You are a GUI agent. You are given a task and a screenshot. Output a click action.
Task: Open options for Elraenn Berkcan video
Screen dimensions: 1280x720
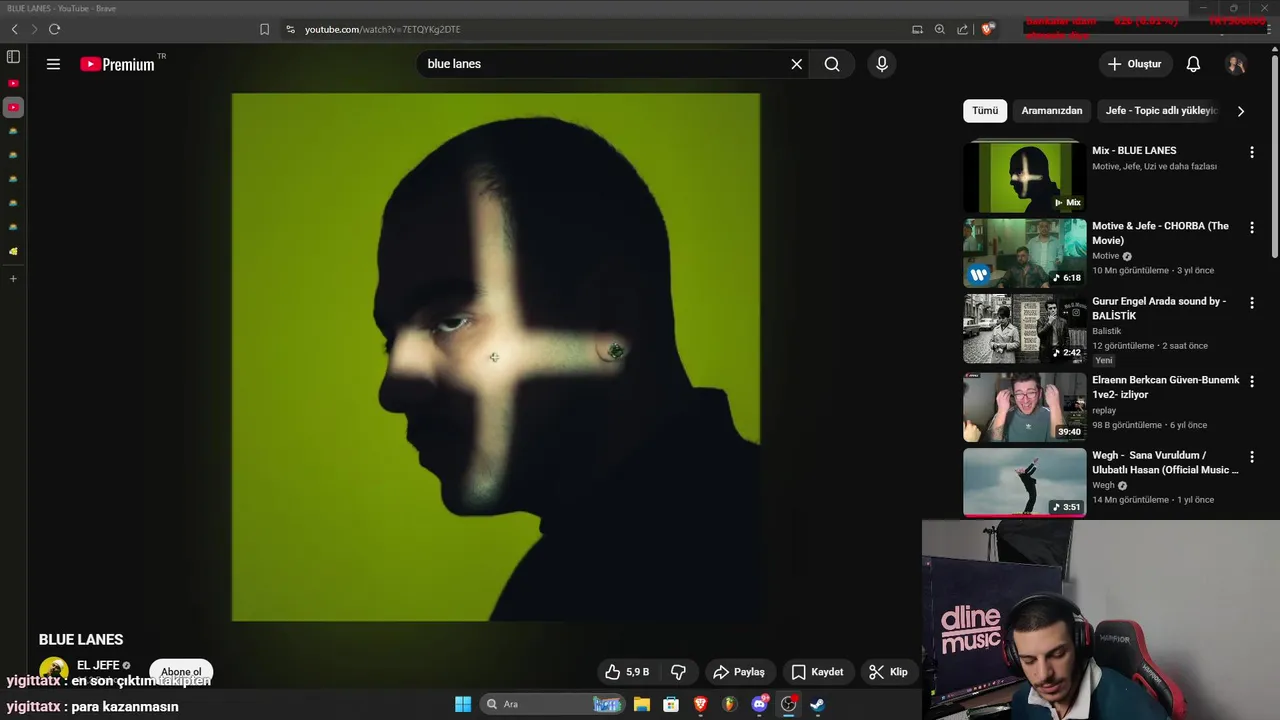1251,381
